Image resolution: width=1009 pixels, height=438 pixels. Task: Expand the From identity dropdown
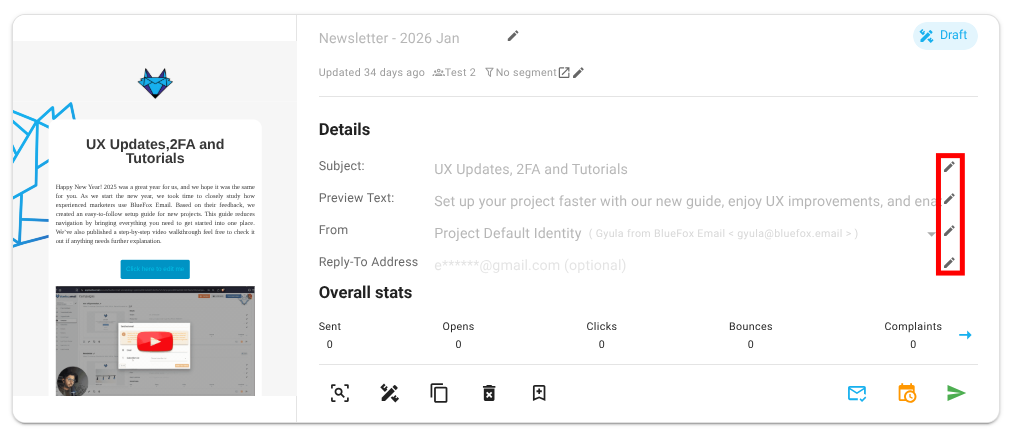[931, 234]
